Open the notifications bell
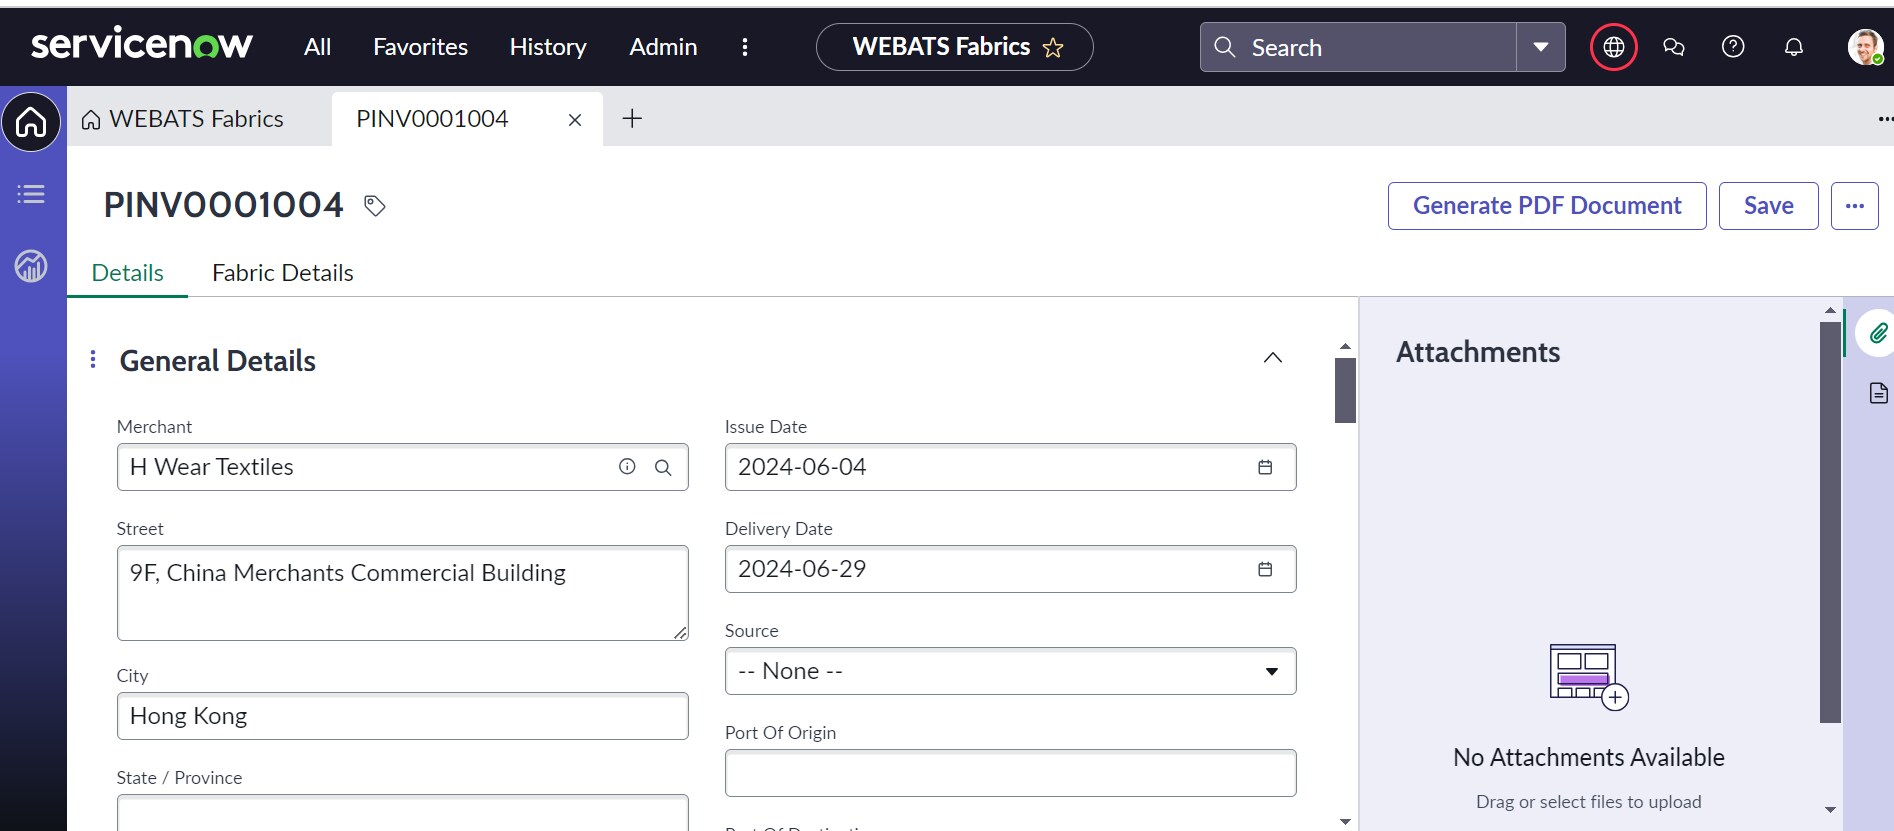1894x831 pixels. click(1793, 47)
